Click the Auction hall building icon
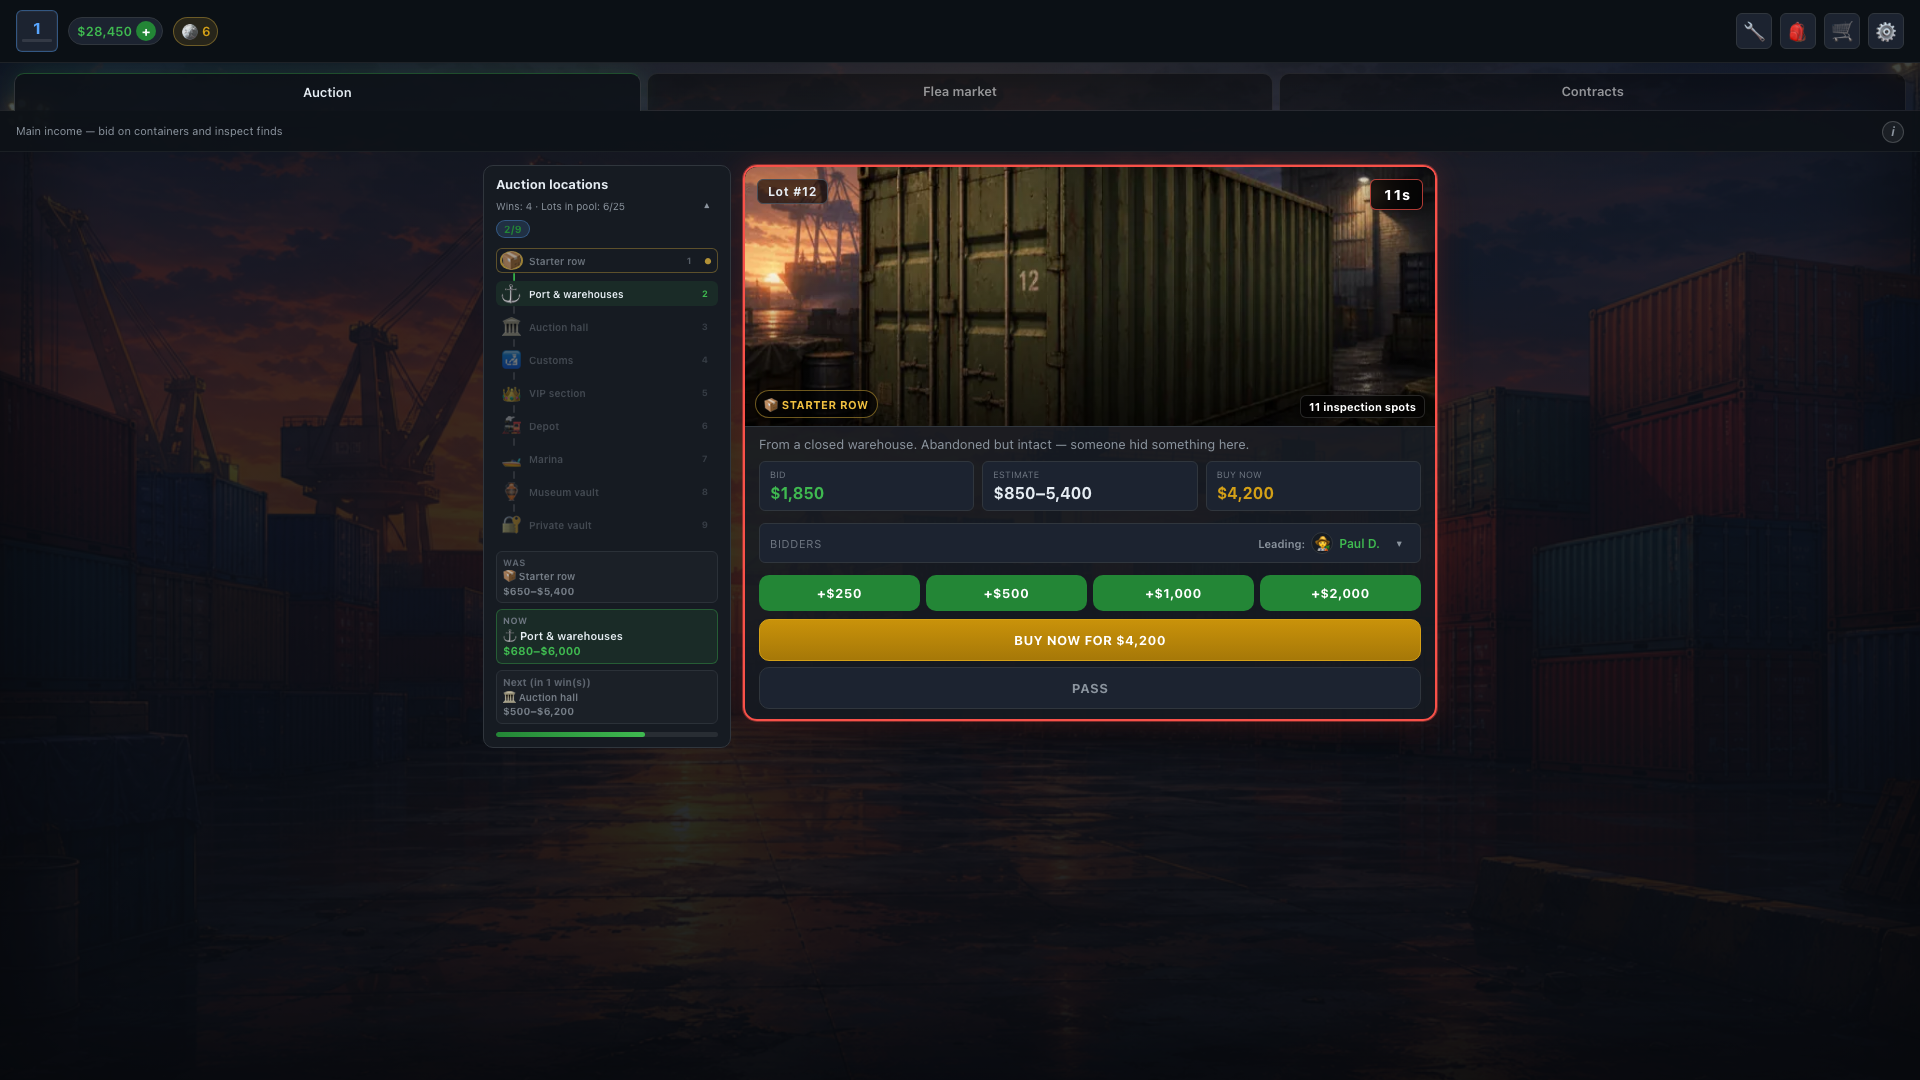 point(511,327)
